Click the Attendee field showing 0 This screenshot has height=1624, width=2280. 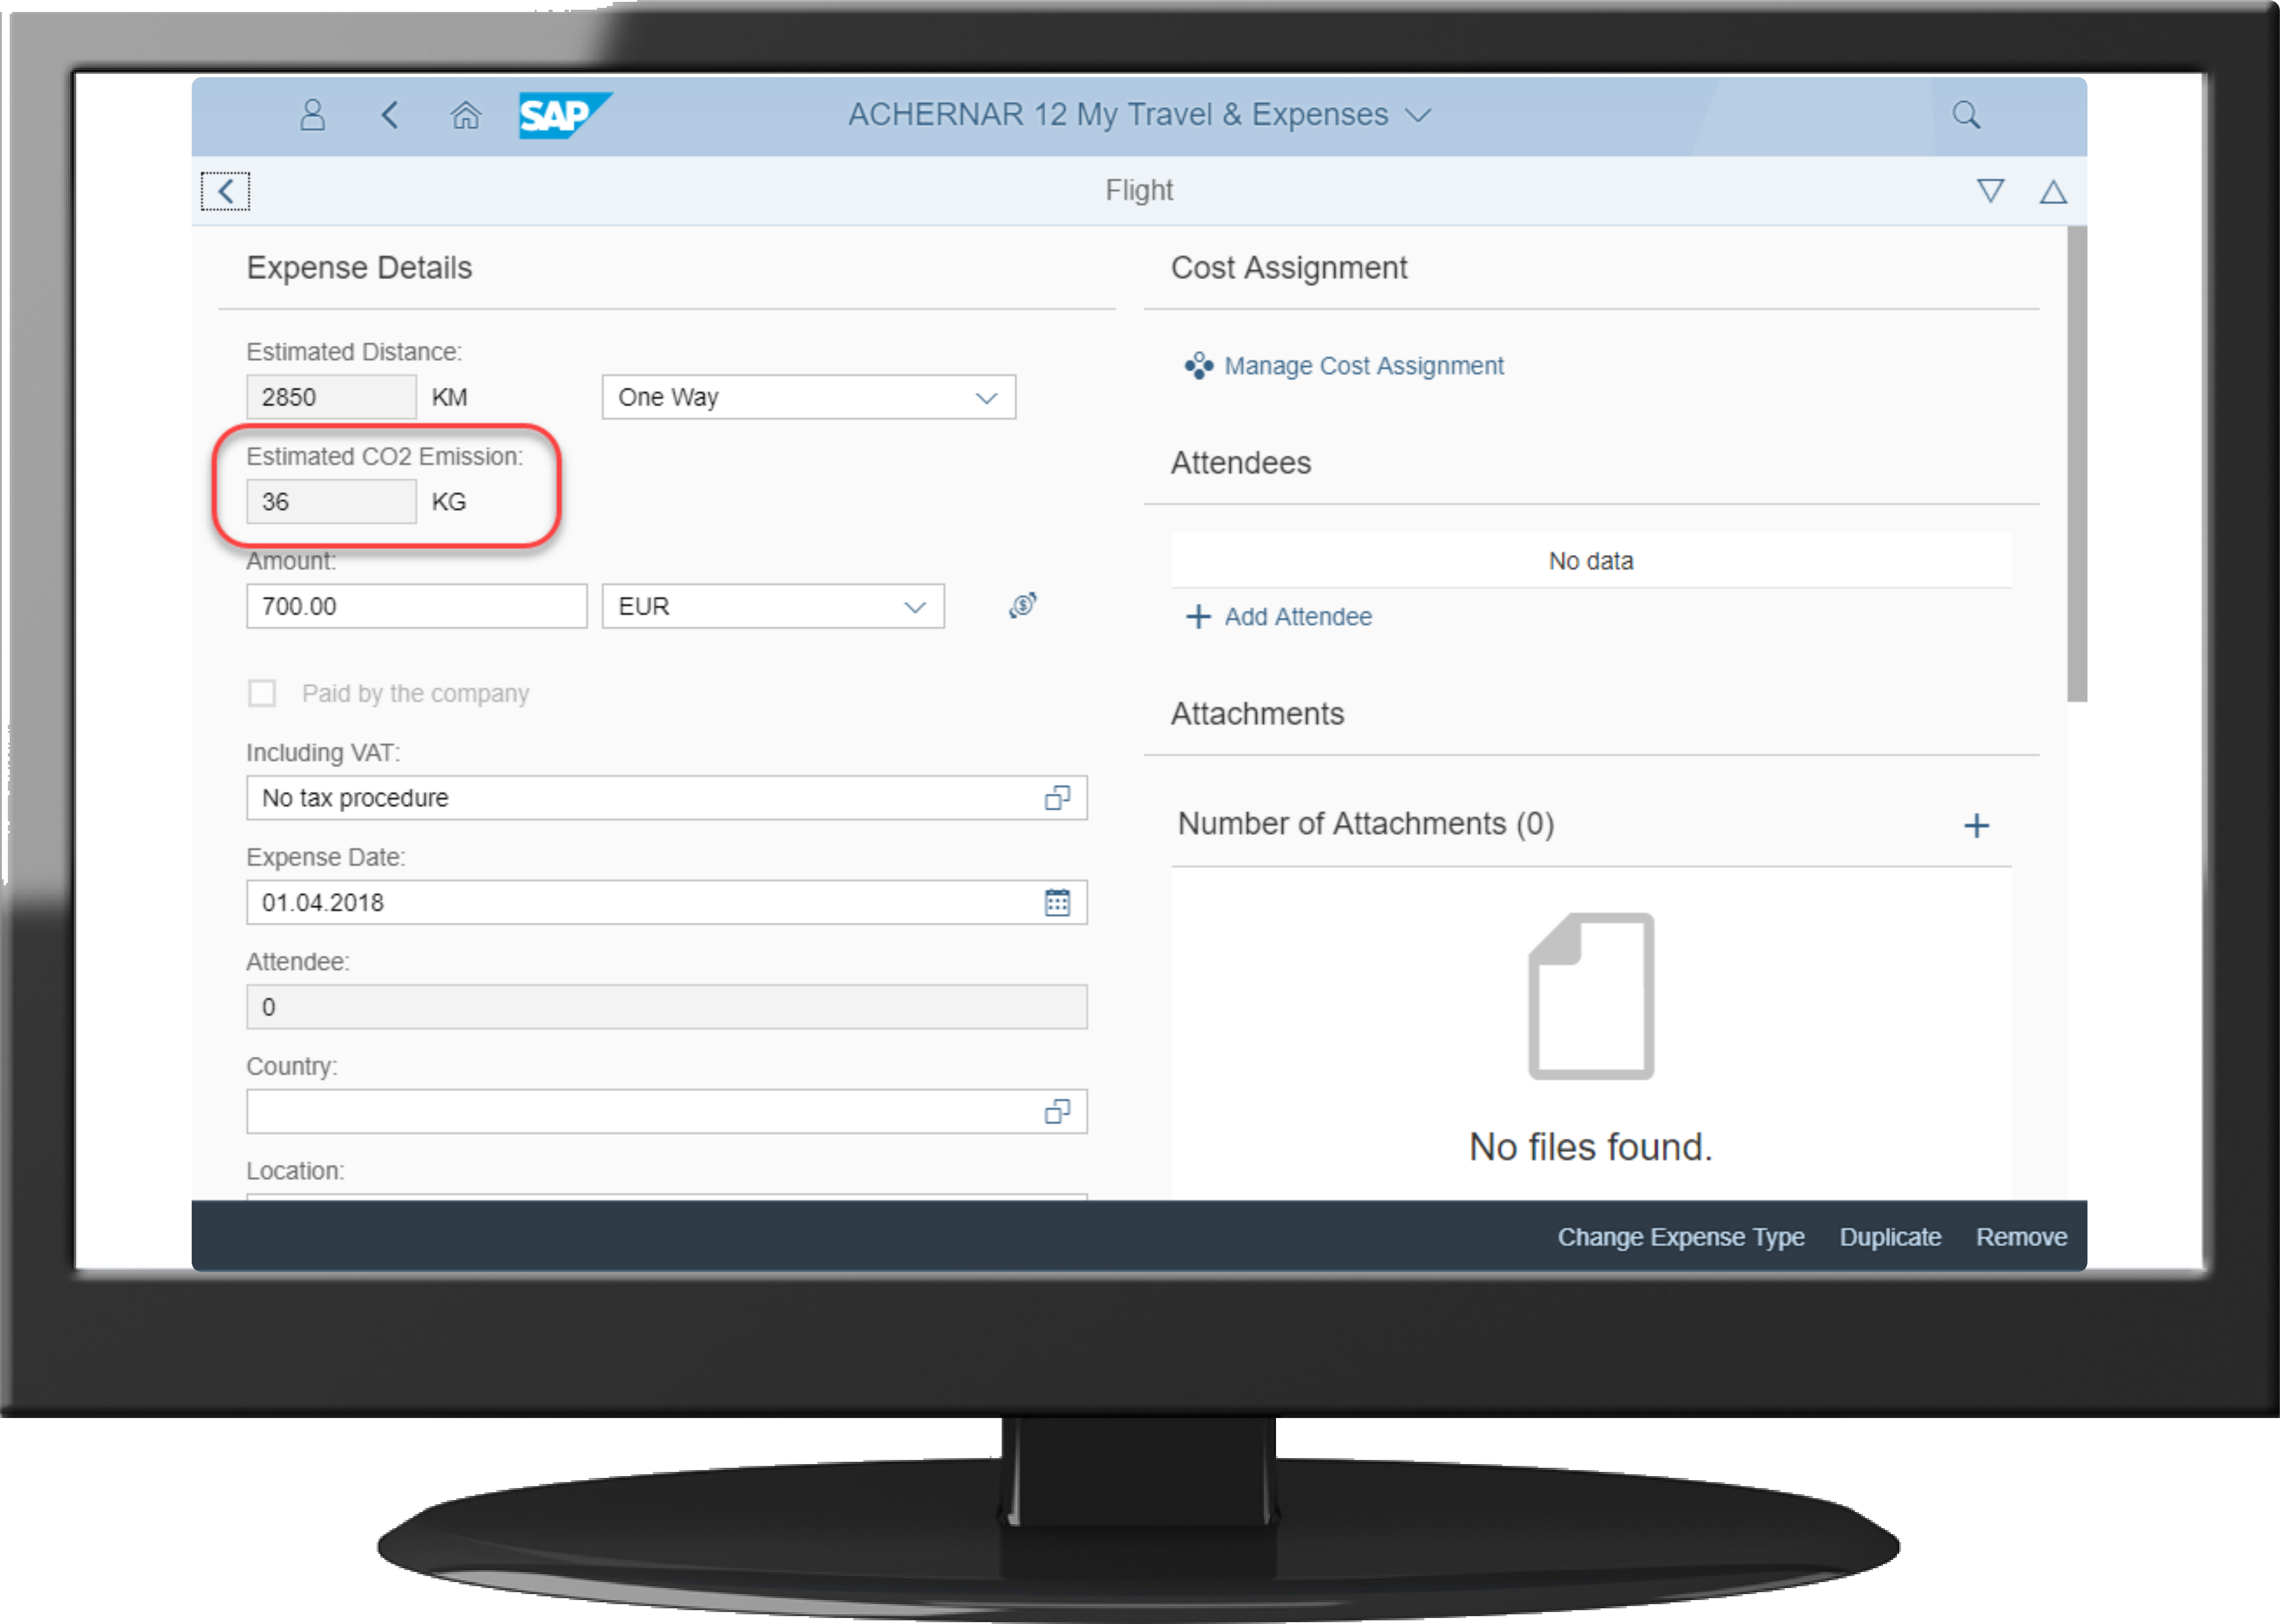point(666,1007)
